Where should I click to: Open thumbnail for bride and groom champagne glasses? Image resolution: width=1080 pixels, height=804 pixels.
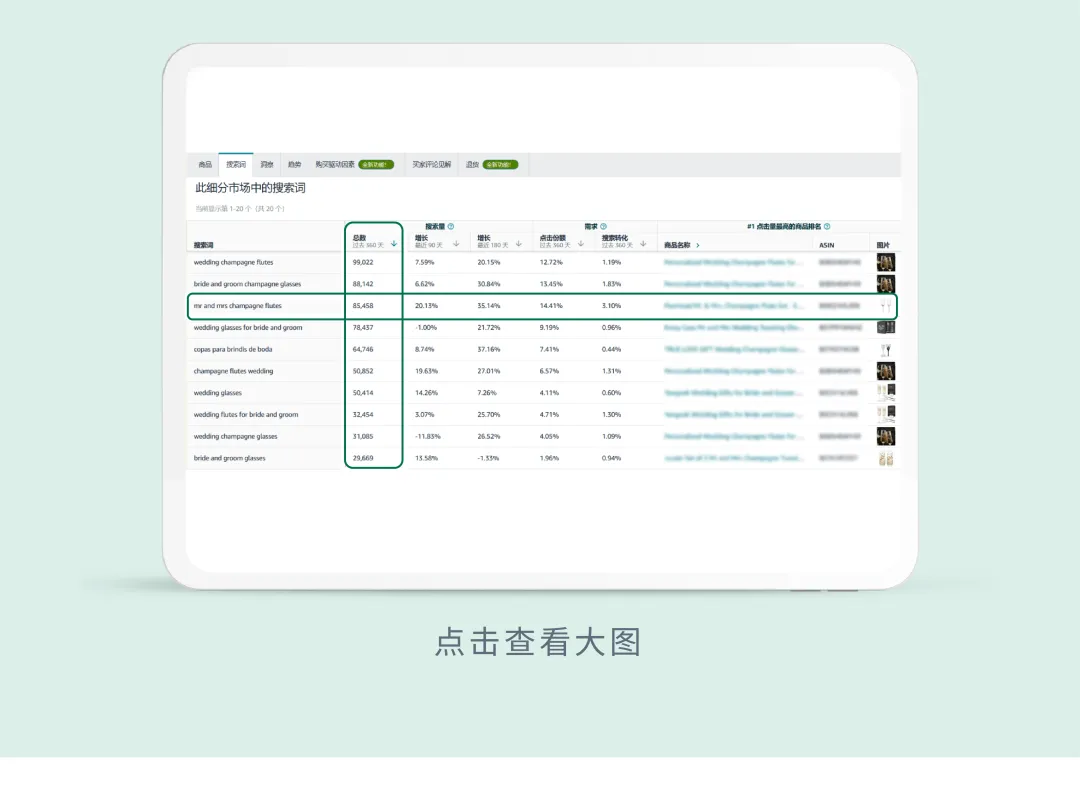886,284
